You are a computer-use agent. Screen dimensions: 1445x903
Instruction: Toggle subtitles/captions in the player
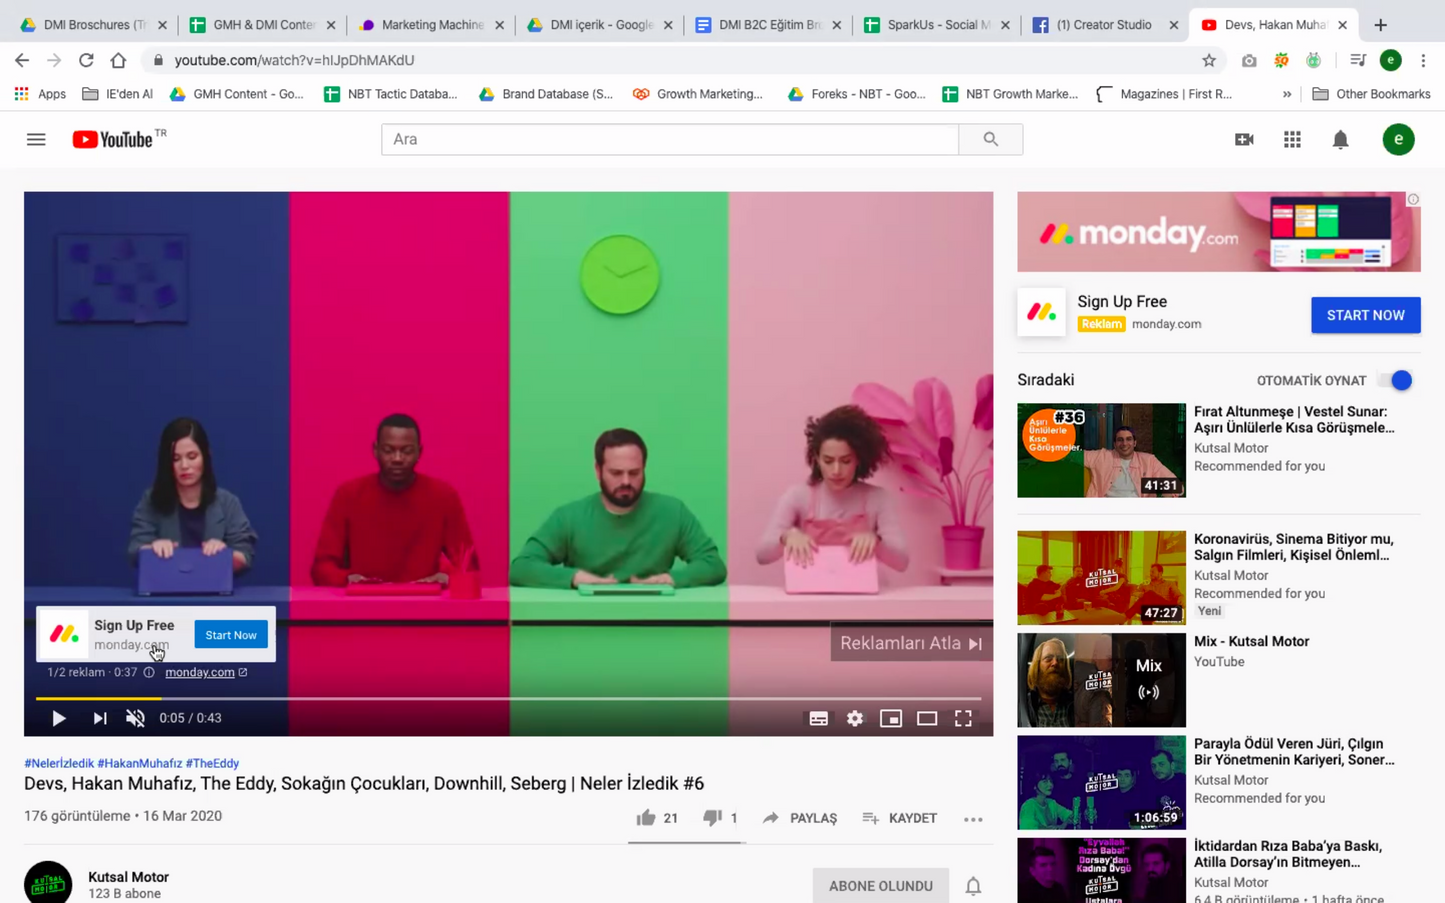coord(819,718)
